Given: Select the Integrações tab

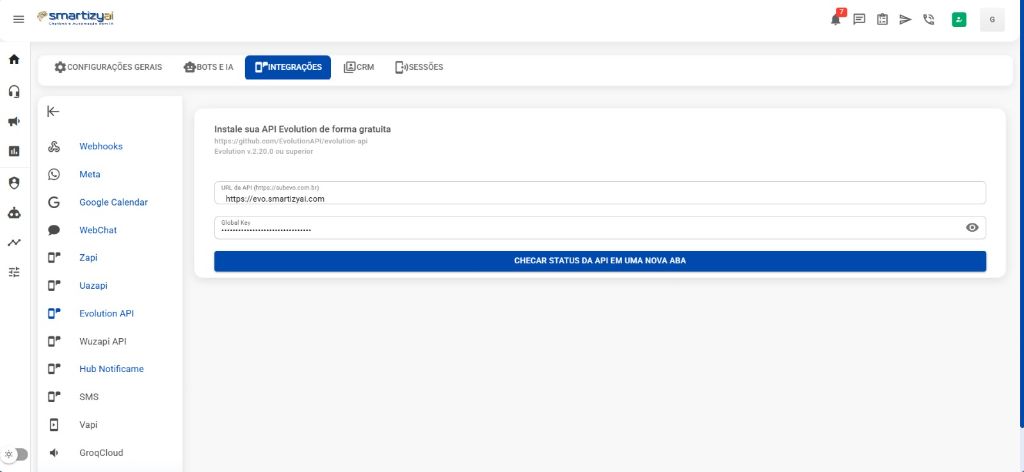Looking at the screenshot, I should [x=288, y=67].
